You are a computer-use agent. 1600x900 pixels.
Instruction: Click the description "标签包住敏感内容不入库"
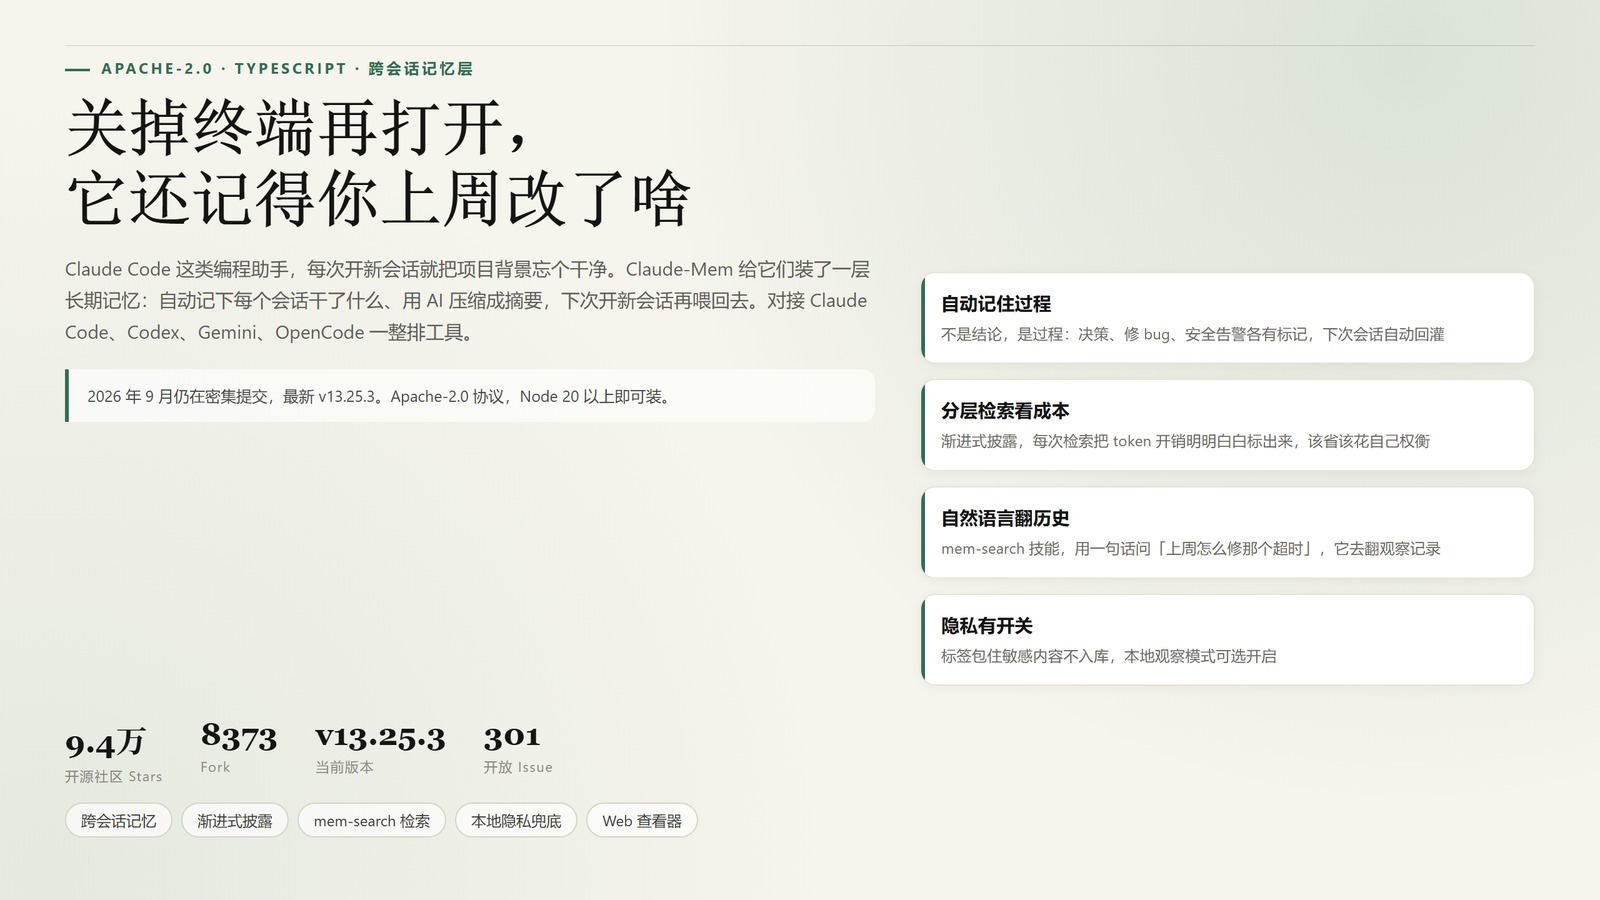pyautogui.click(x=1109, y=656)
